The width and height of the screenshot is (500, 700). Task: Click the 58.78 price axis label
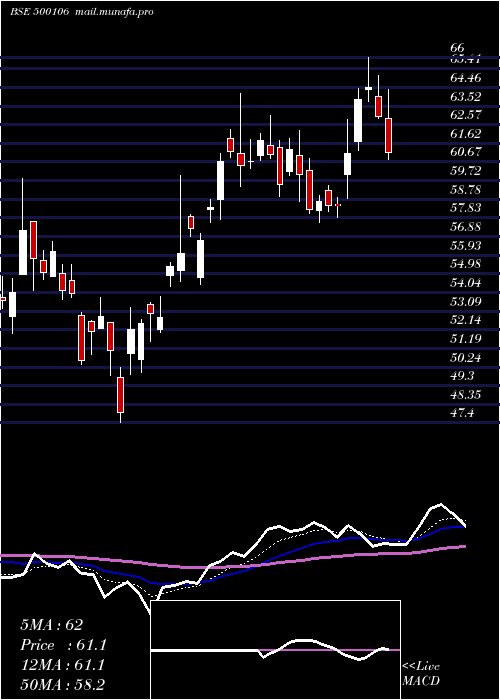click(x=466, y=189)
